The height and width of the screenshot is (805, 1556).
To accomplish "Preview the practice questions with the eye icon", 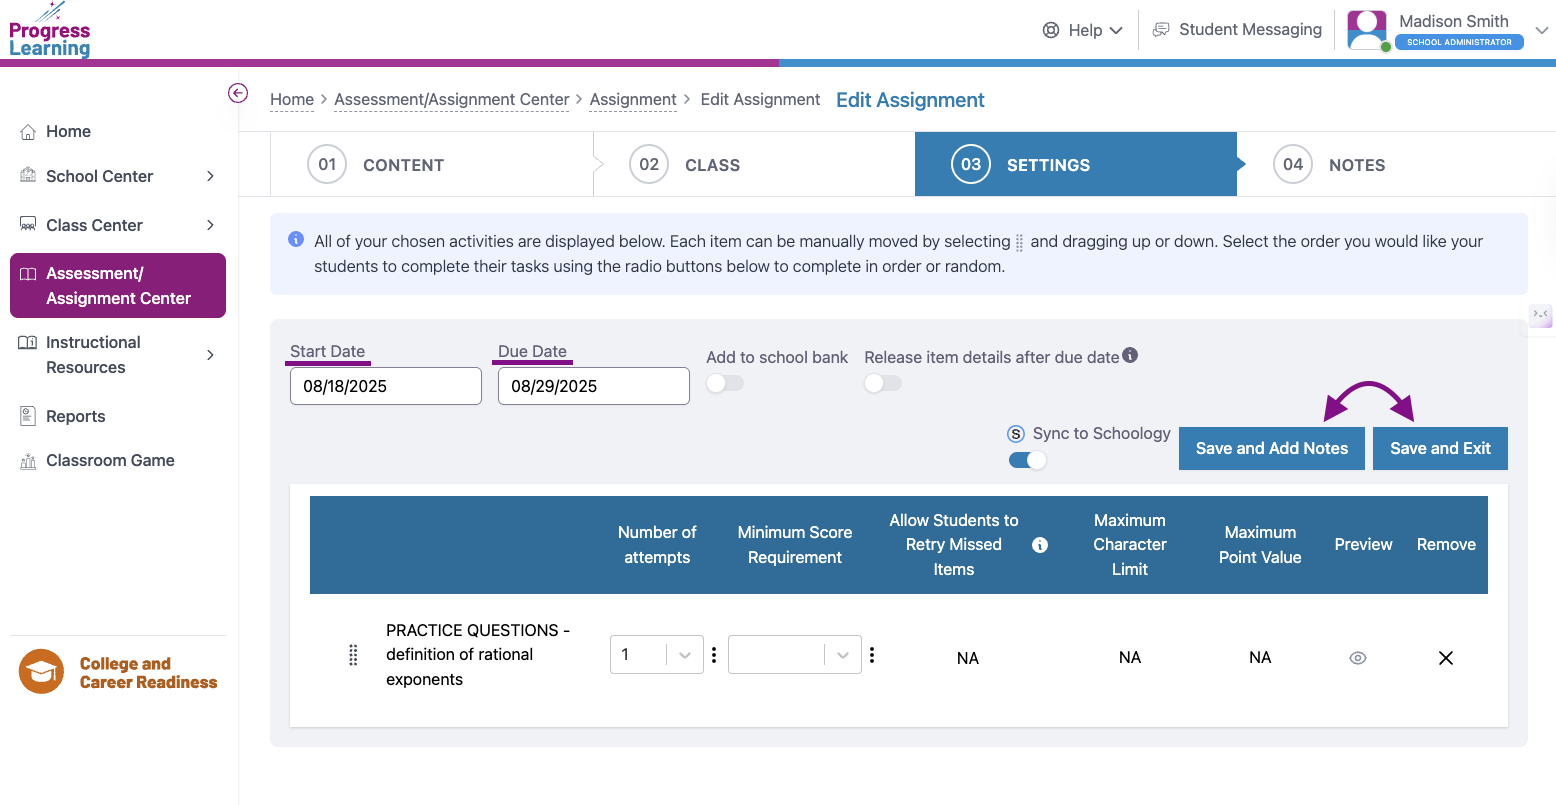I will [1358, 658].
